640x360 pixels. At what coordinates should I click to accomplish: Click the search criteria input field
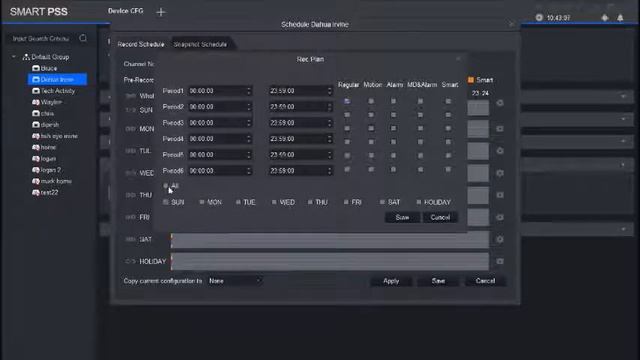coord(41,38)
